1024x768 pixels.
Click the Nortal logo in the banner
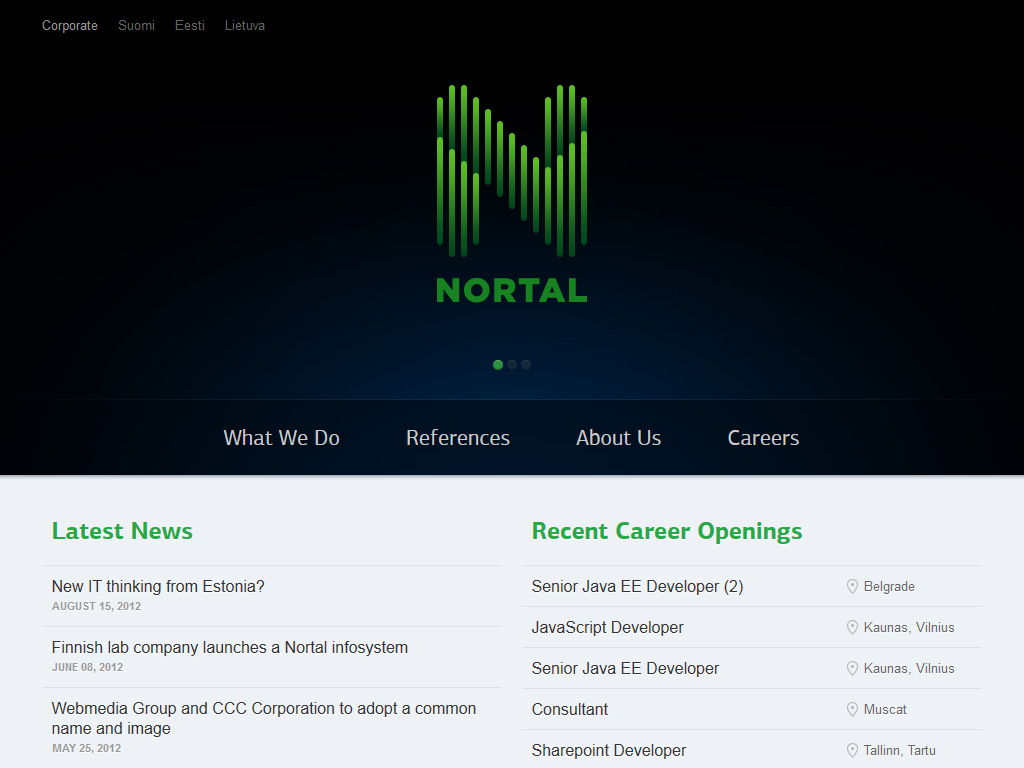point(512,193)
